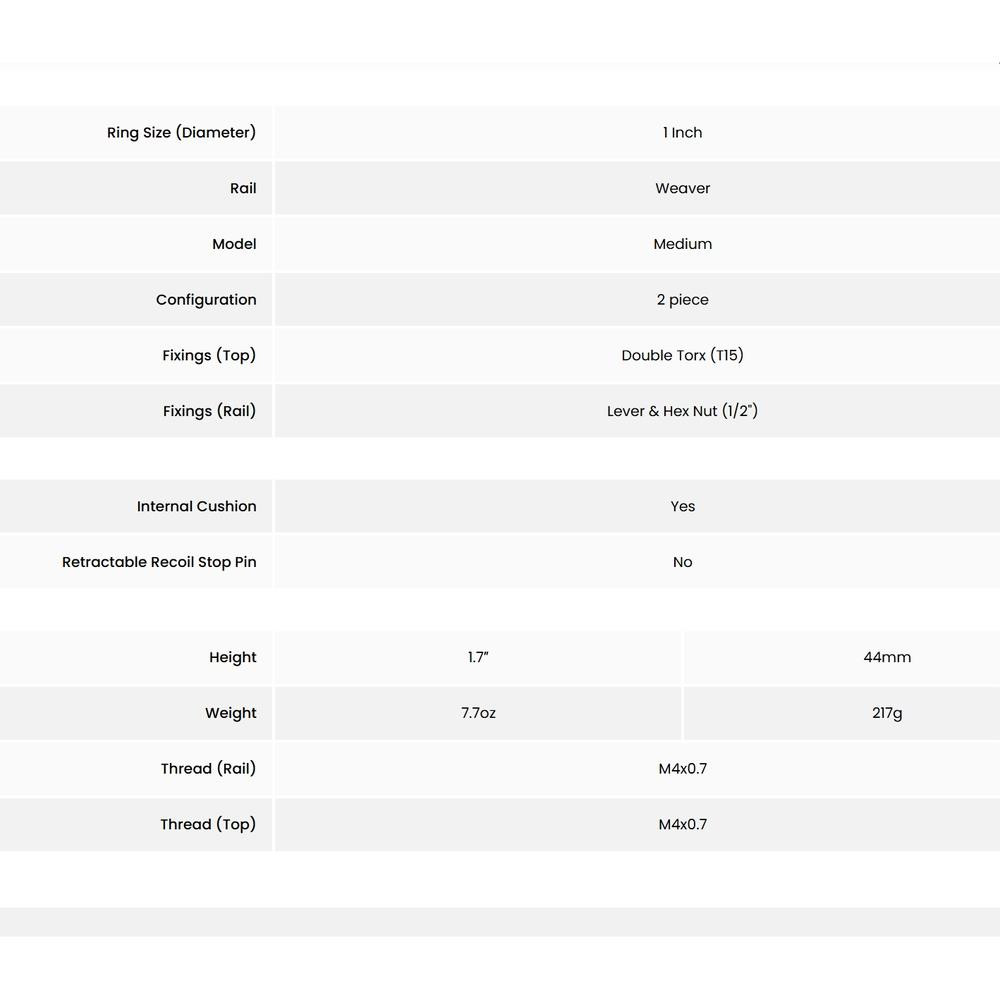Select the Double Torx (T15) value
Viewport: 1000px width, 1000px height.
pyautogui.click(x=682, y=356)
